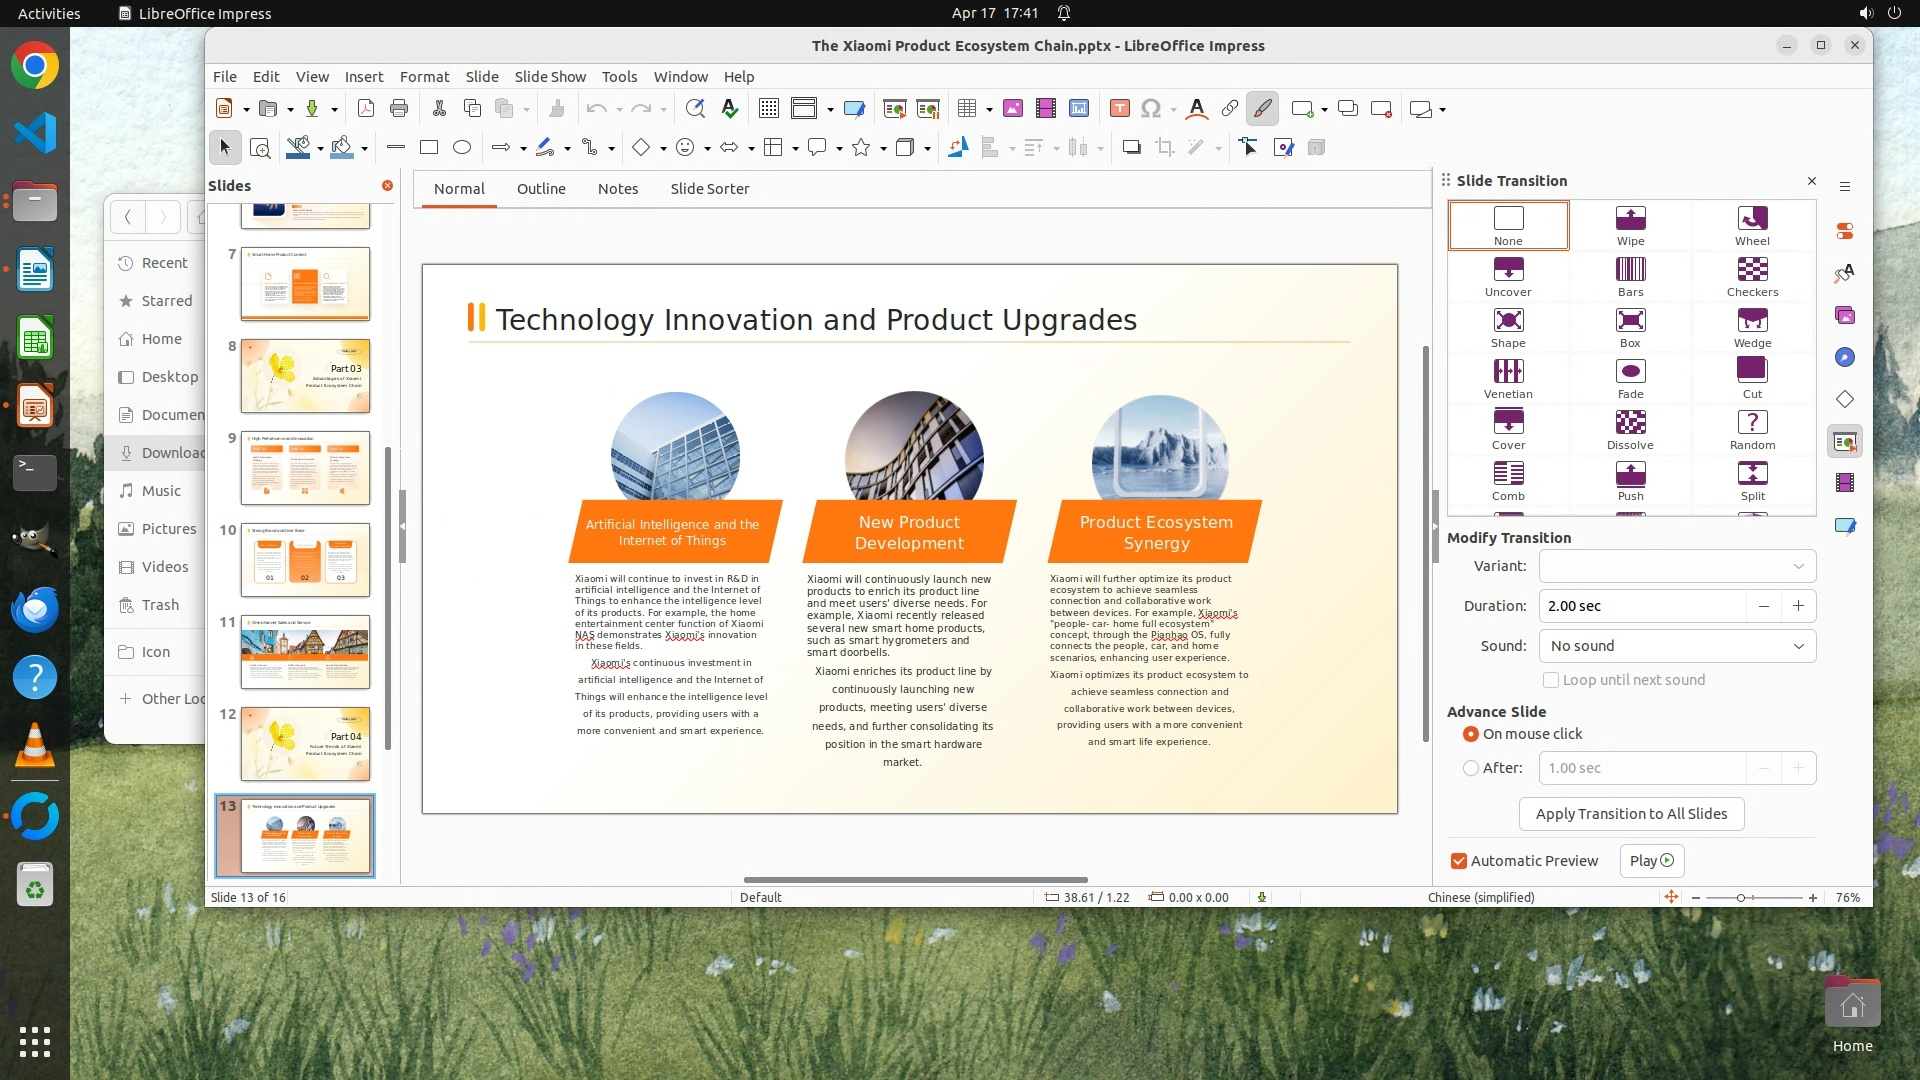Uncheck the Automatic Preview checkbox
This screenshot has width=1920, height=1080.
[x=1459, y=861]
